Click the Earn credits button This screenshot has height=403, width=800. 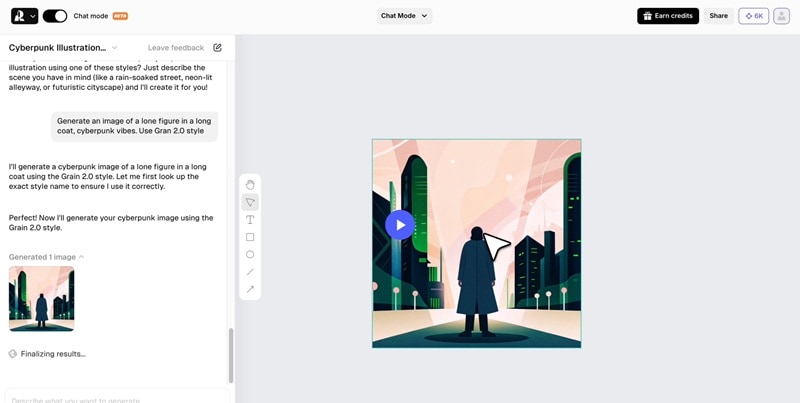[x=668, y=16]
